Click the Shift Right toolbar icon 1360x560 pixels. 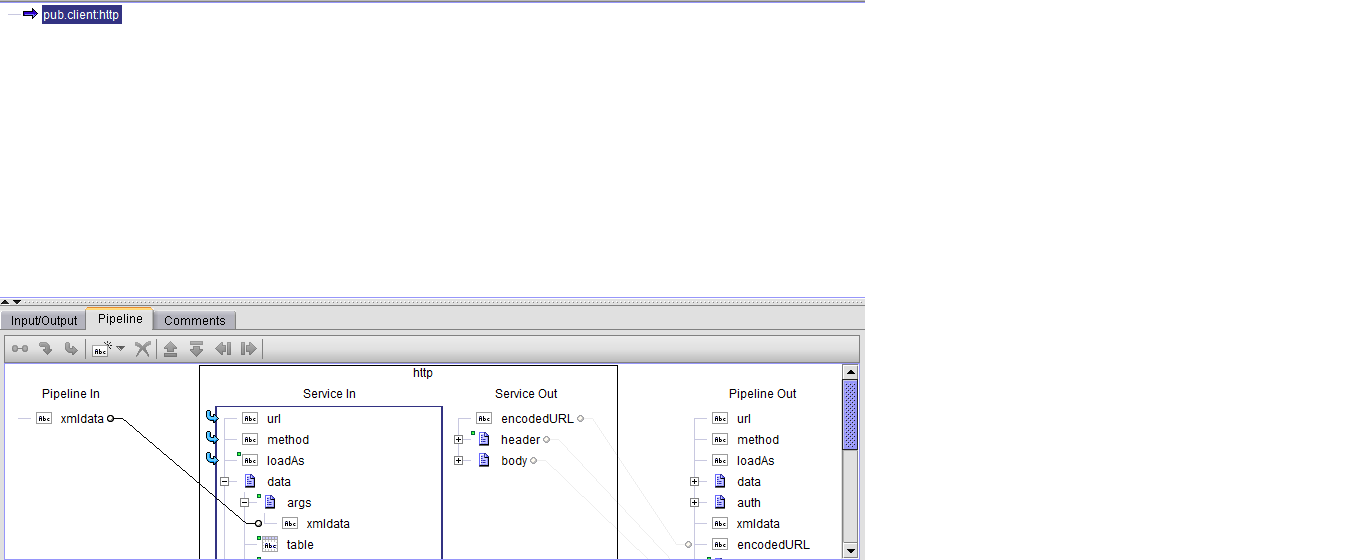pos(248,349)
